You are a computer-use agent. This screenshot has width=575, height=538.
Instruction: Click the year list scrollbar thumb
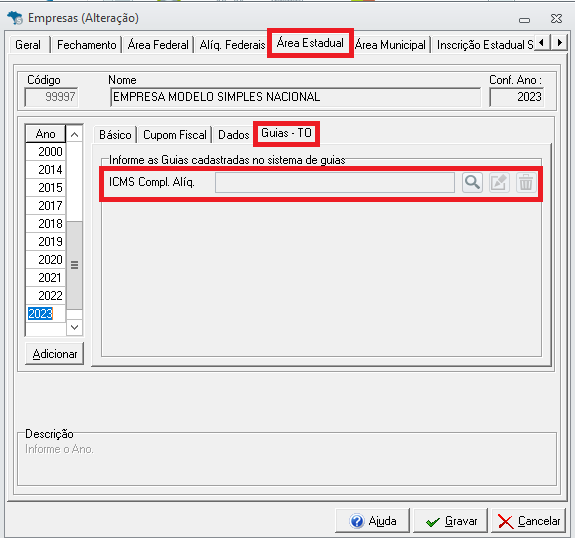tap(74, 265)
